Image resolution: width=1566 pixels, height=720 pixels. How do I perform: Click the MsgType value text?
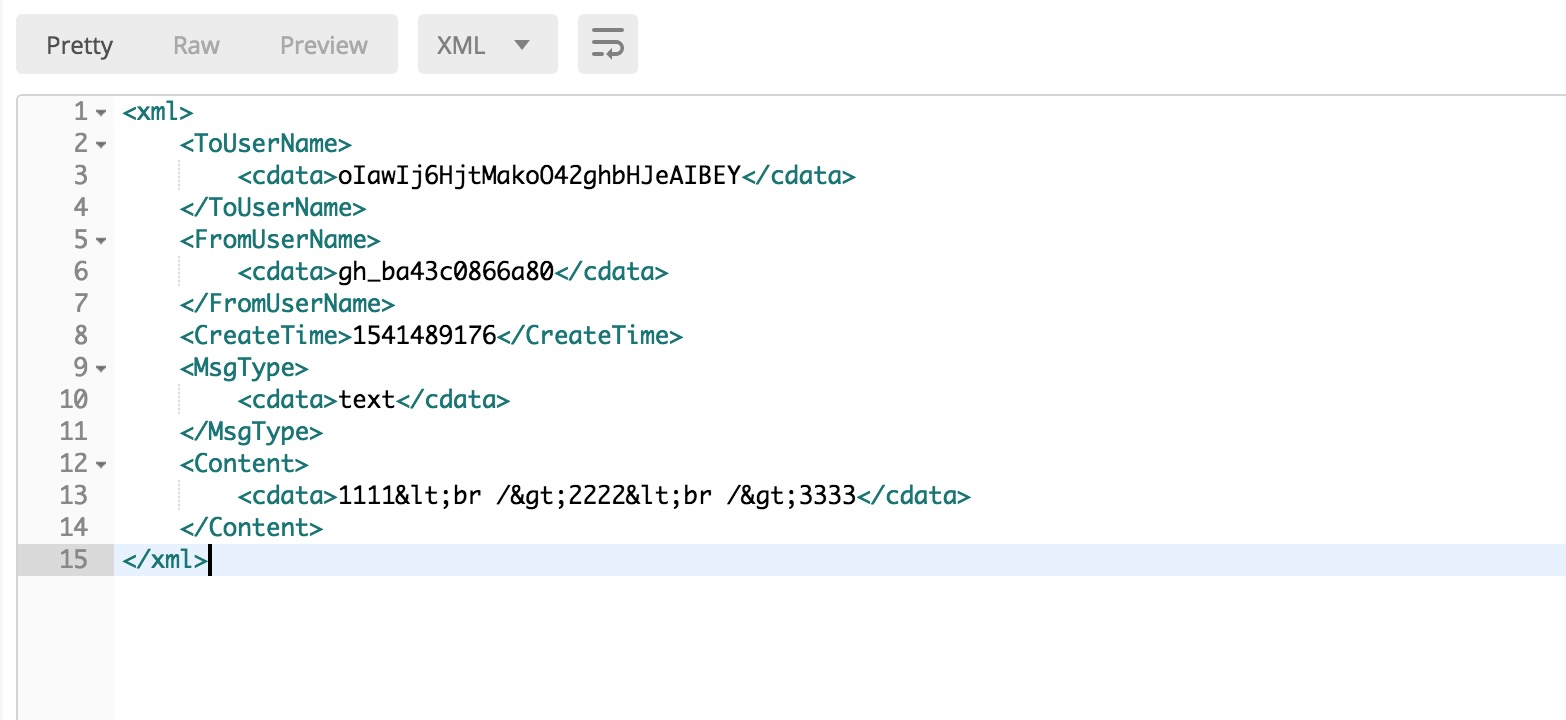click(367, 400)
